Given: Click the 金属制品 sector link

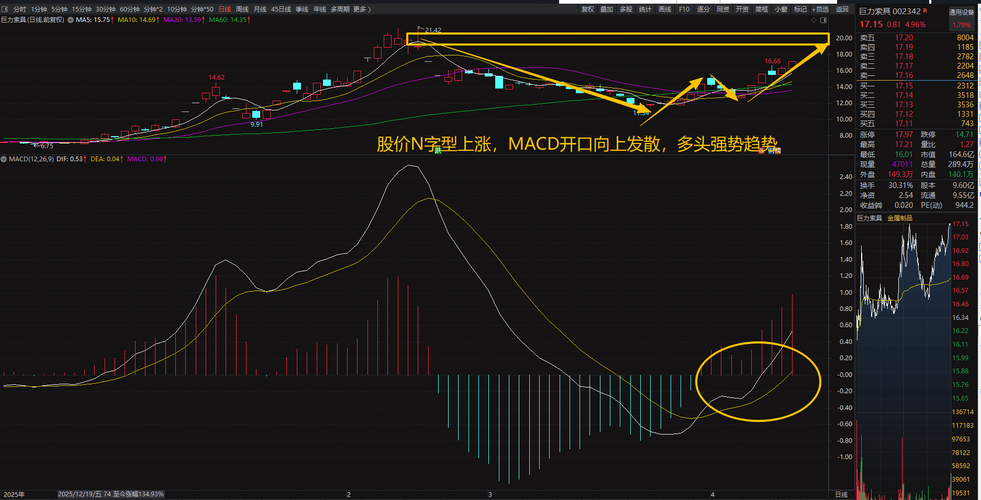Looking at the screenshot, I should 900,218.
